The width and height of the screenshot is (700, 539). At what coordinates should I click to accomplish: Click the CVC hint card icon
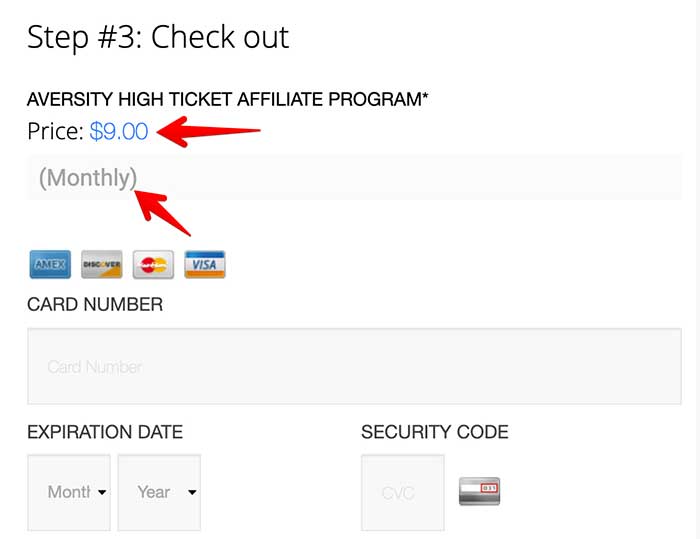[x=479, y=491]
